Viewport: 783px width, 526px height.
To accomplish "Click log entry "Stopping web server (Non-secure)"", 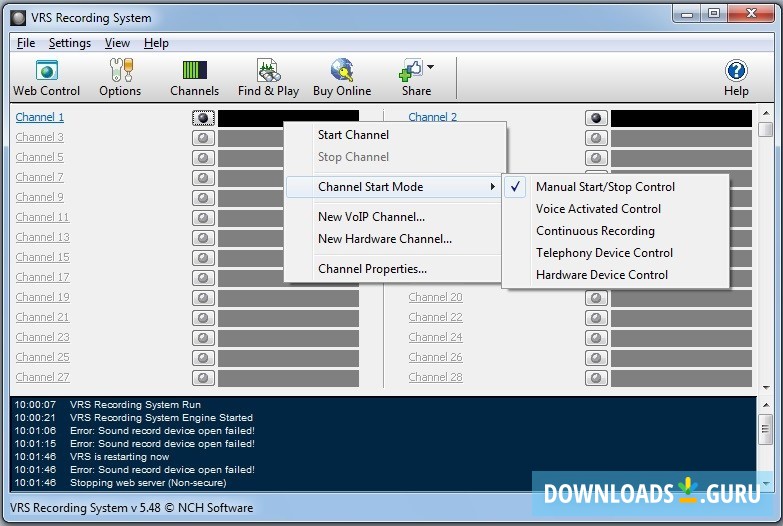I will (148, 483).
